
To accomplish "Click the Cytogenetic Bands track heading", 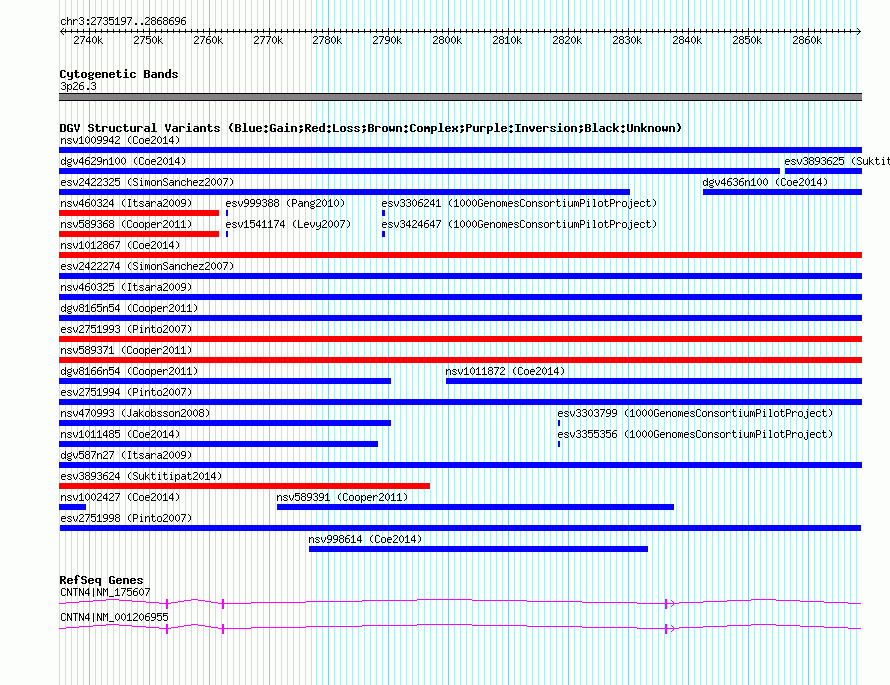I will [119, 74].
